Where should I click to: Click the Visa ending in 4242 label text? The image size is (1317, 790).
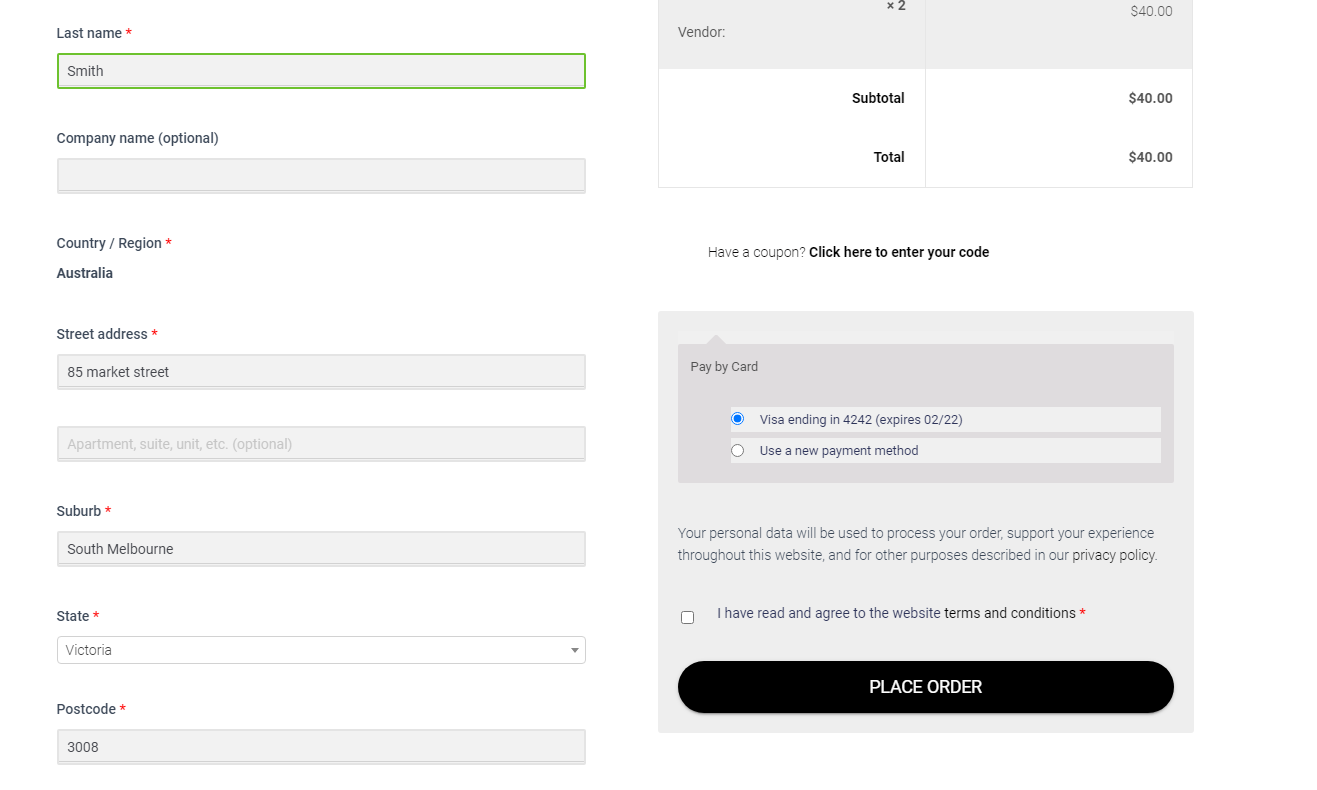(x=861, y=420)
